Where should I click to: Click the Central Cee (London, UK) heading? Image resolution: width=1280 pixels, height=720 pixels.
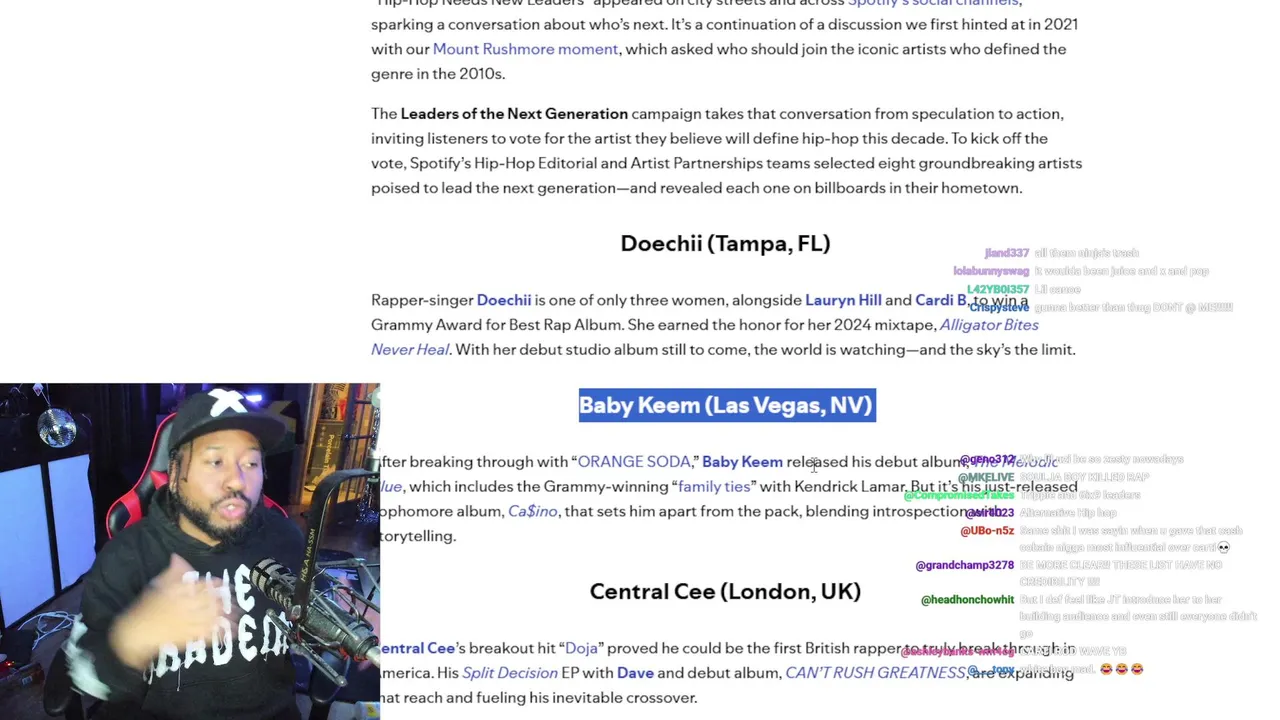[725, 591]
